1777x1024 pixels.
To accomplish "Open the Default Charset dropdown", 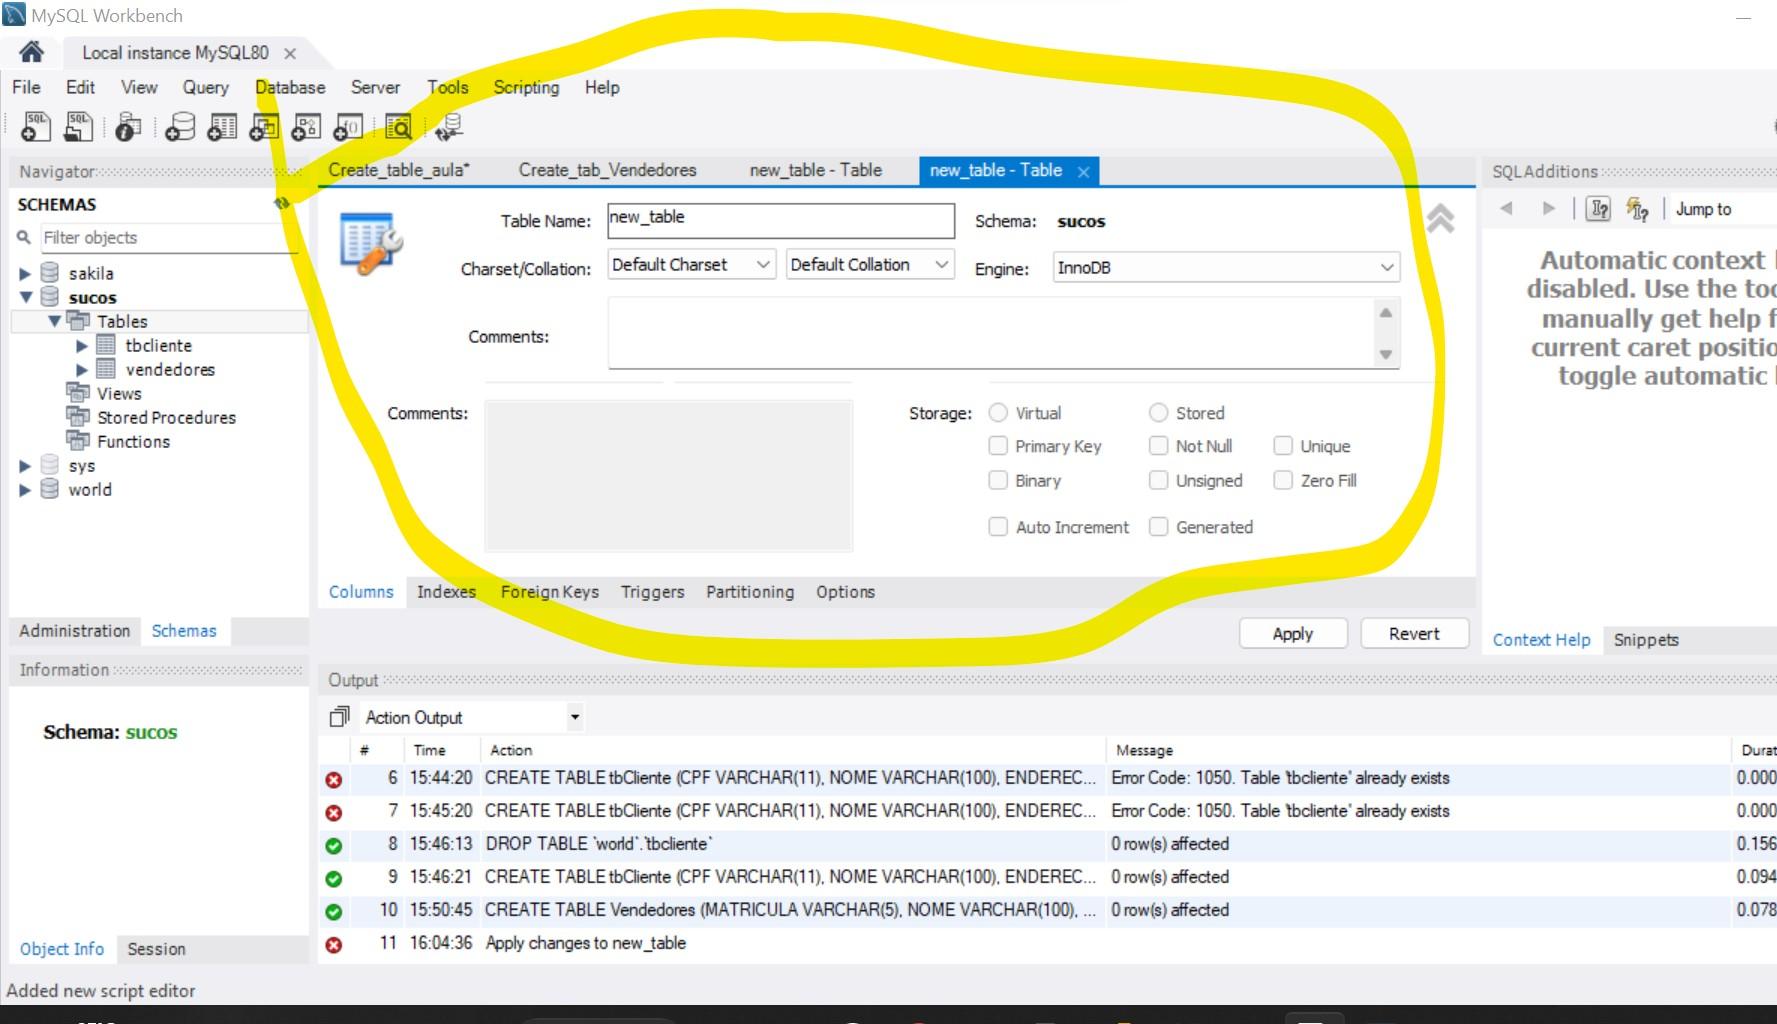I will pyautogui.click(x=691, y=265).
